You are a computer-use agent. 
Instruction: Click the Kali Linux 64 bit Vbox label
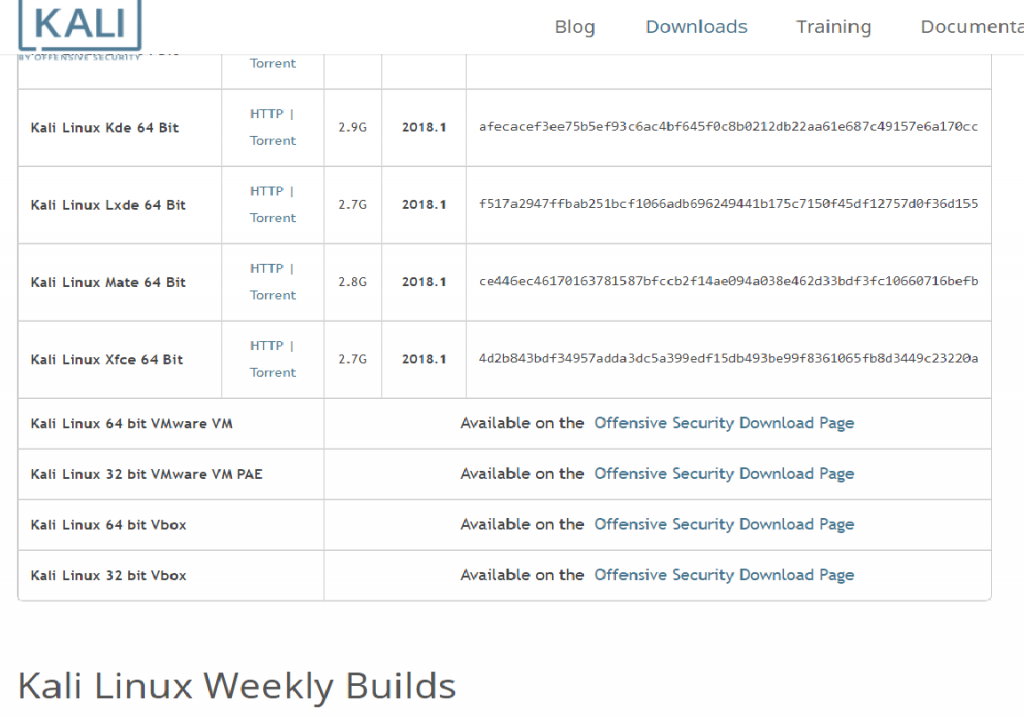tap(108, 525)
